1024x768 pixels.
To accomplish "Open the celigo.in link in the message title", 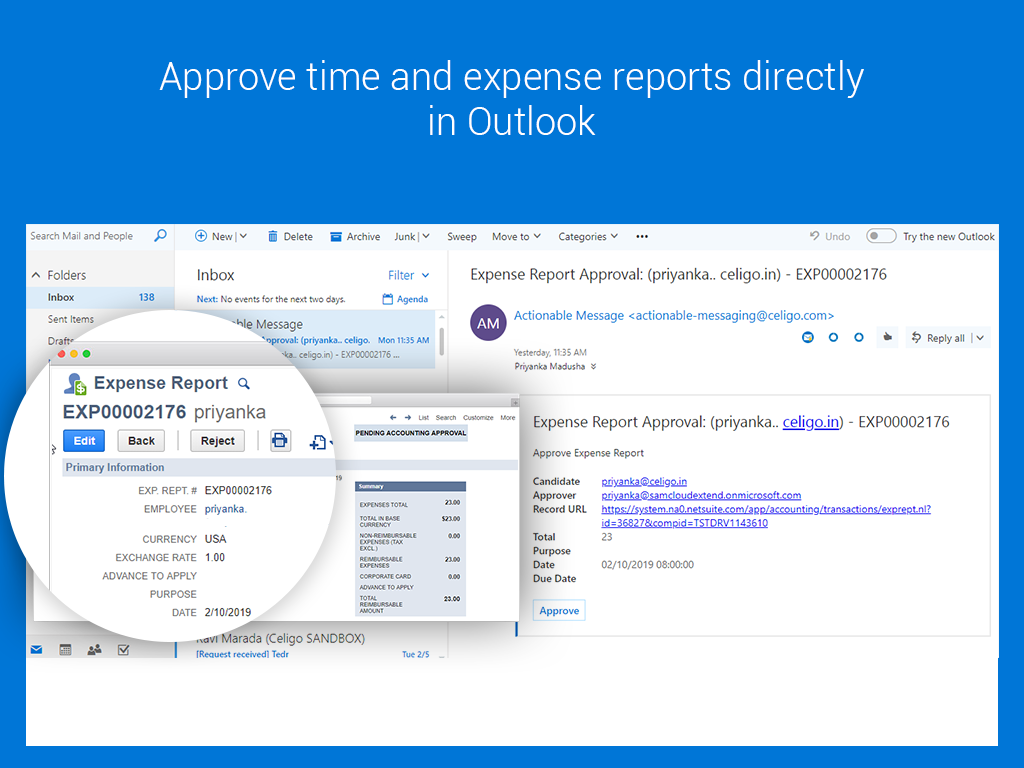I will tap(810, 422).
